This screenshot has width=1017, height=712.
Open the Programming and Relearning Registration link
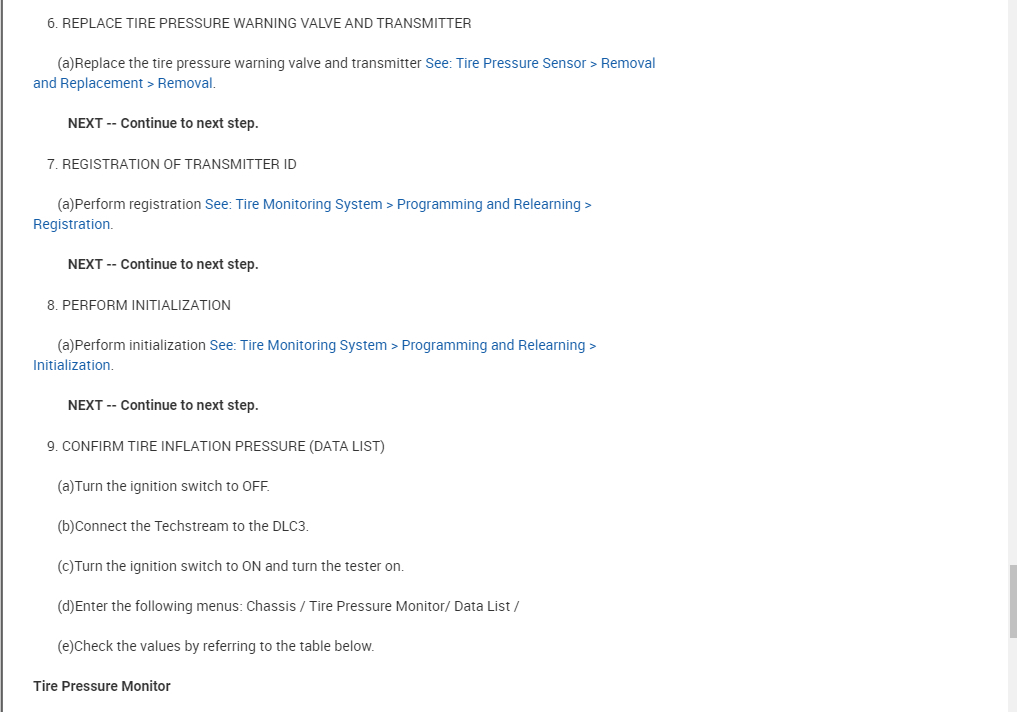click(398, 204)
